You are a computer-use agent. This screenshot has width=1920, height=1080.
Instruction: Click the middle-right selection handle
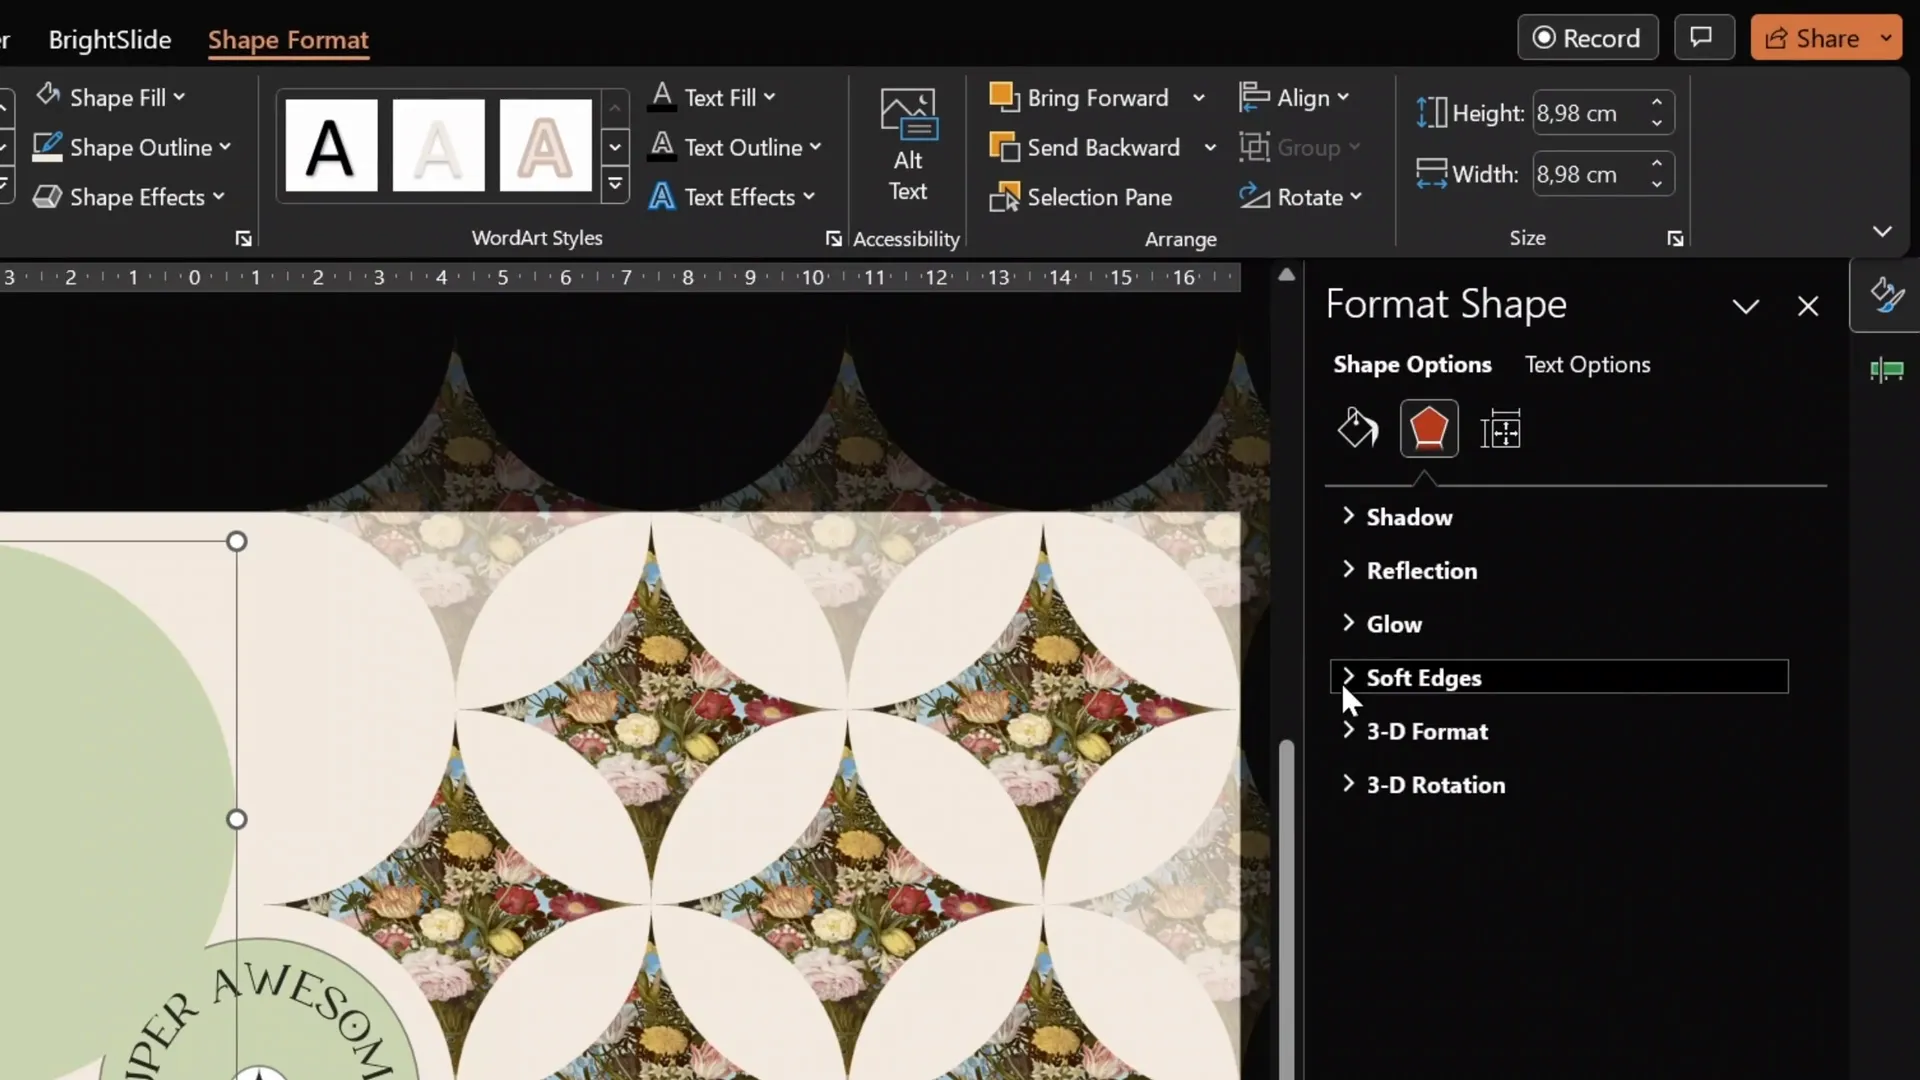pos(236,819)
